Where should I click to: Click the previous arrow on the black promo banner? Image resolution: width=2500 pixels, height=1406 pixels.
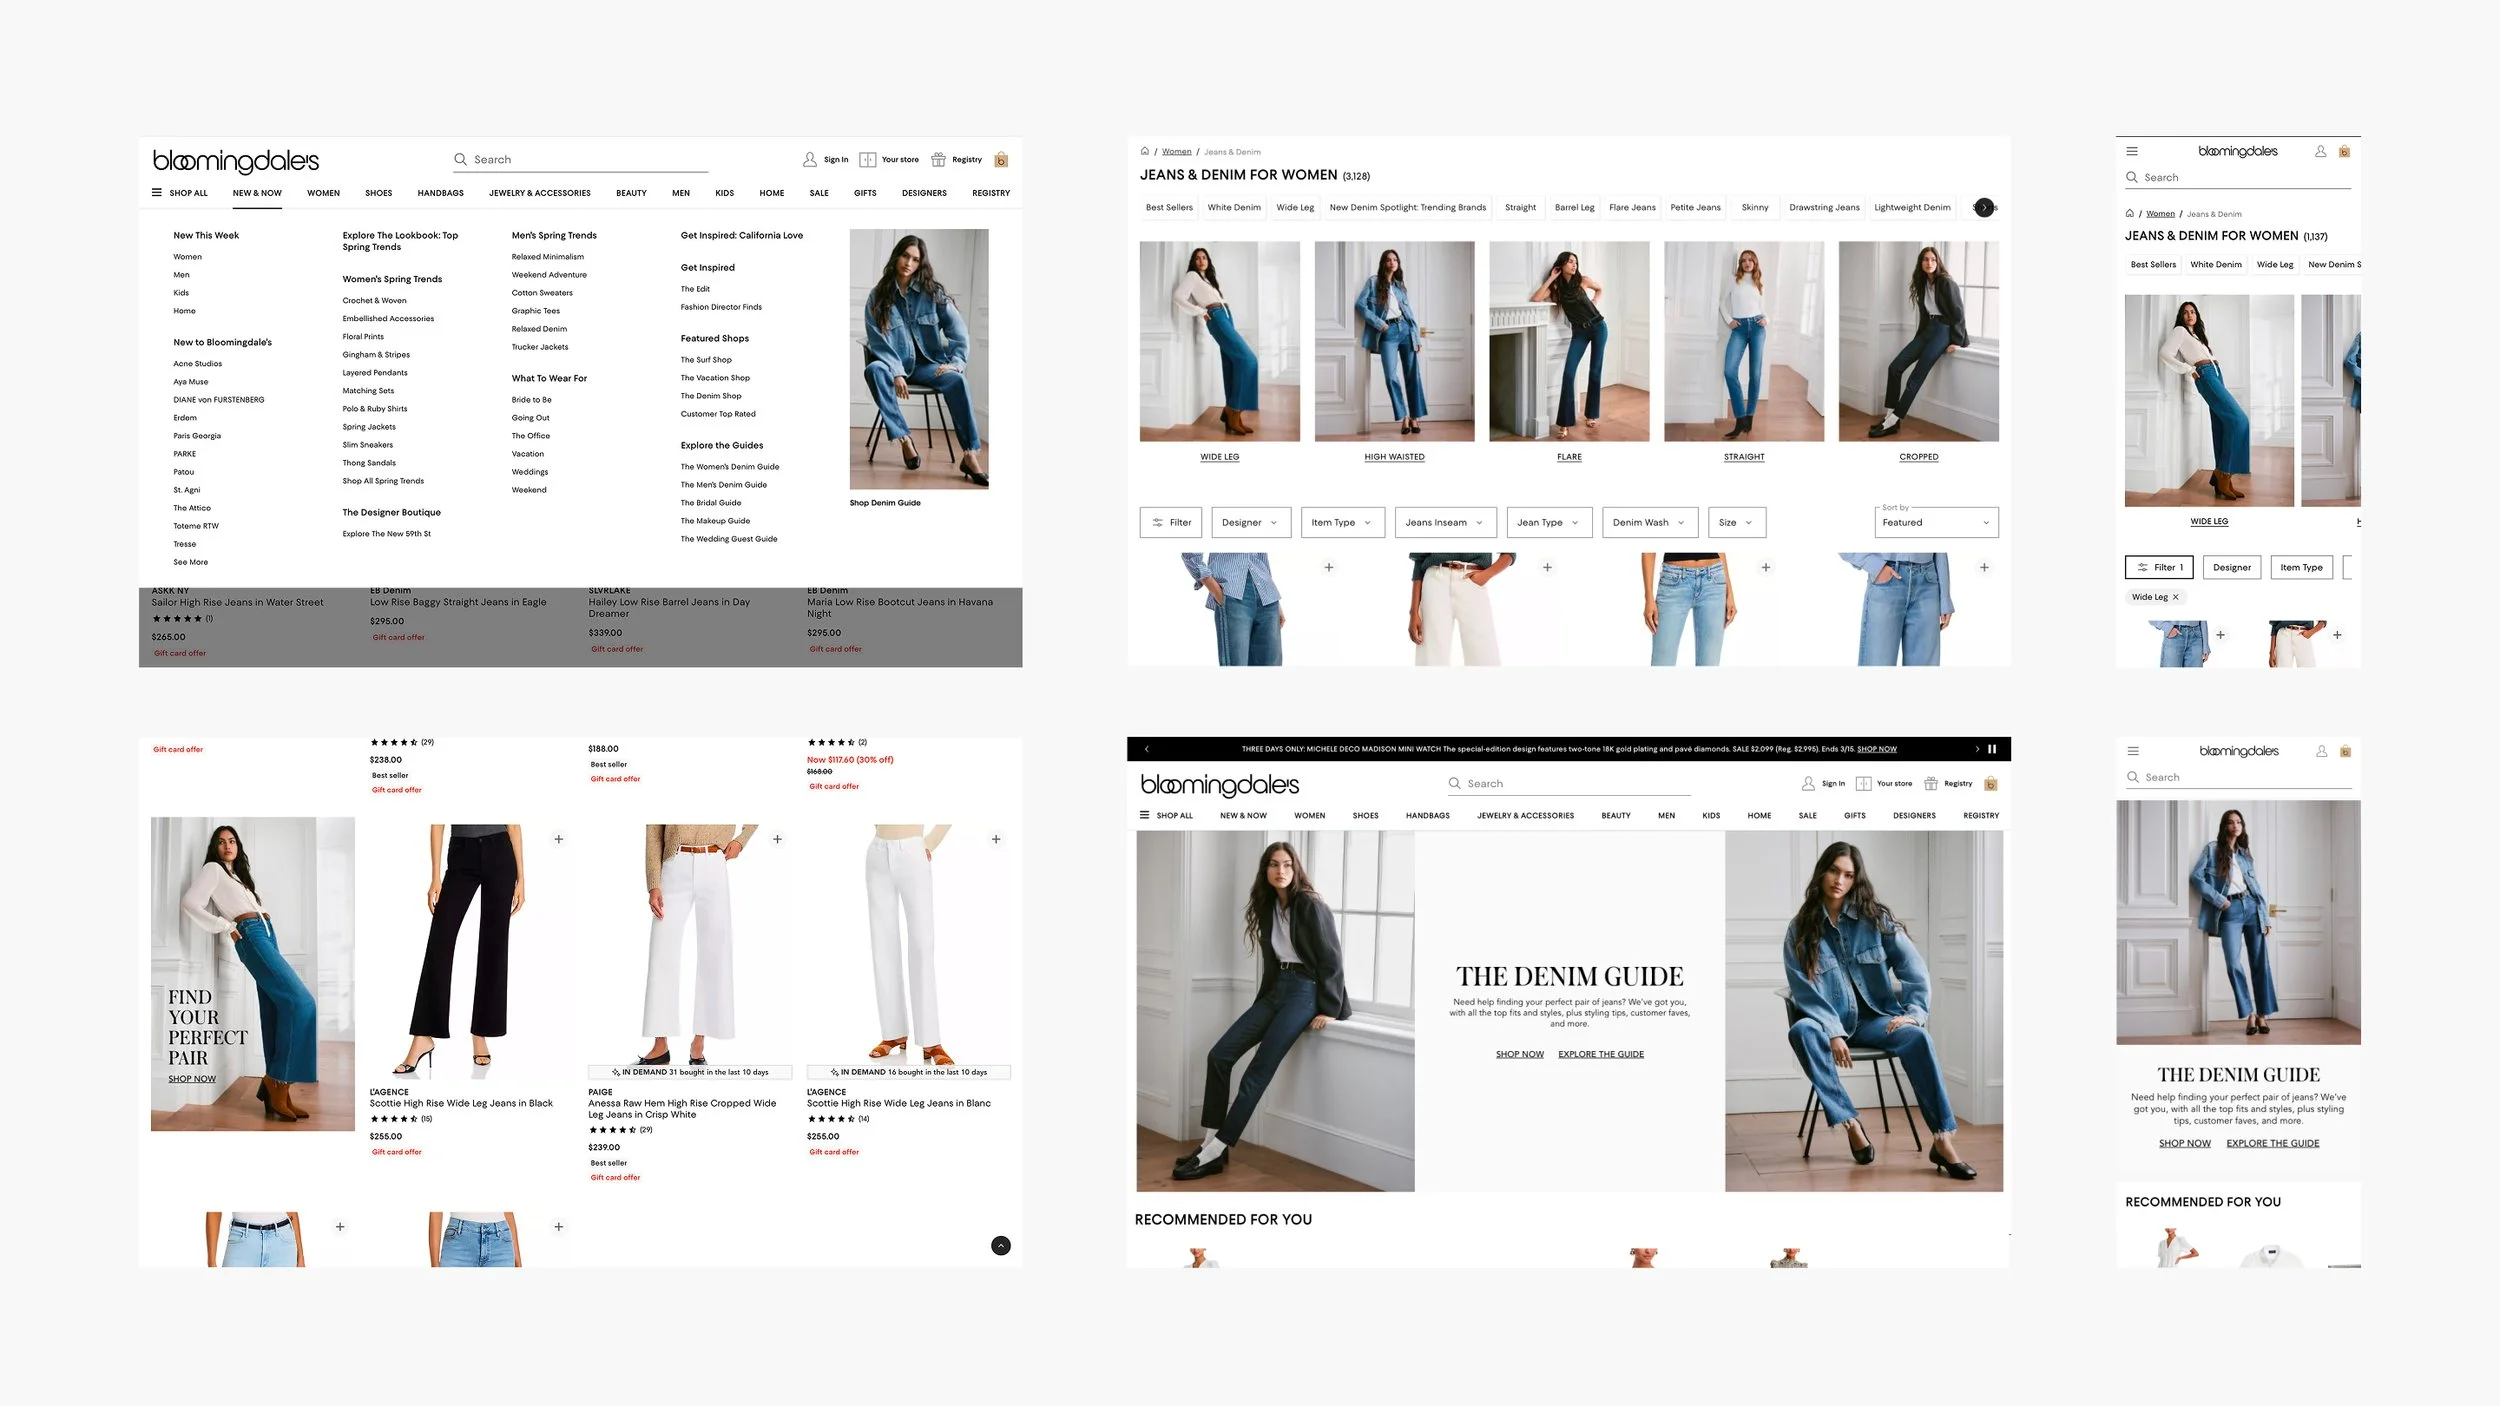tap(1147, 750)
